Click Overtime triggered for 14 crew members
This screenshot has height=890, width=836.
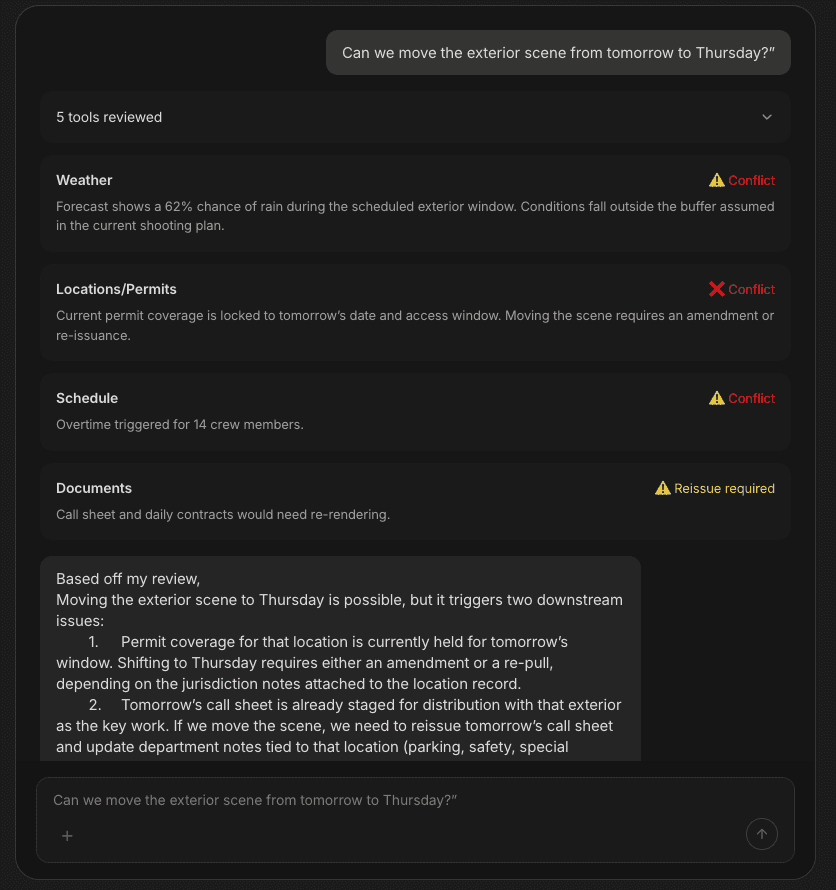pos(180,425)
